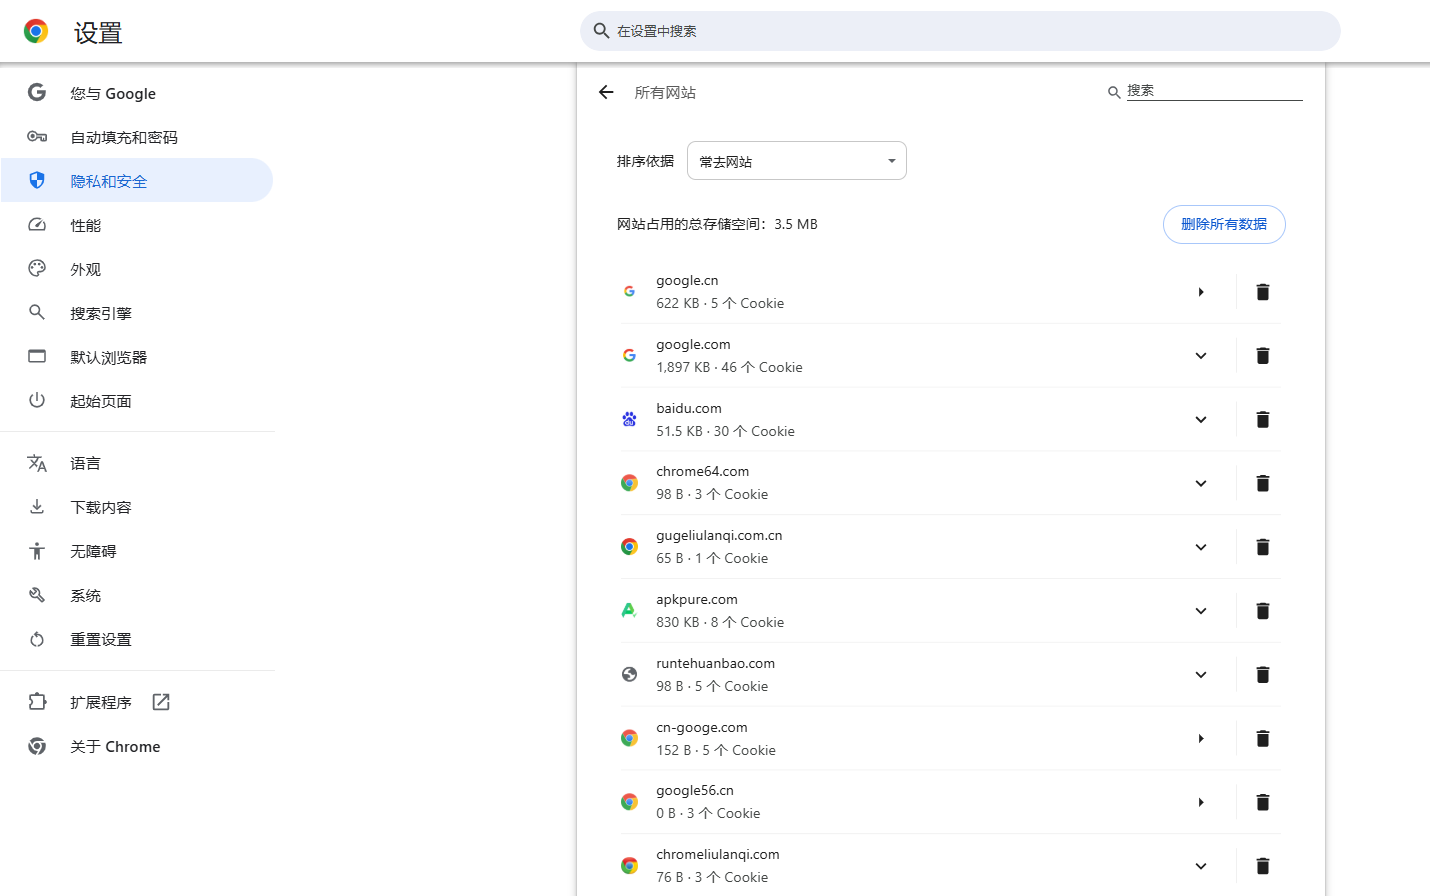
Task: Click the Chrome logo icon beside 设置
Action: (x=36, y=32)
